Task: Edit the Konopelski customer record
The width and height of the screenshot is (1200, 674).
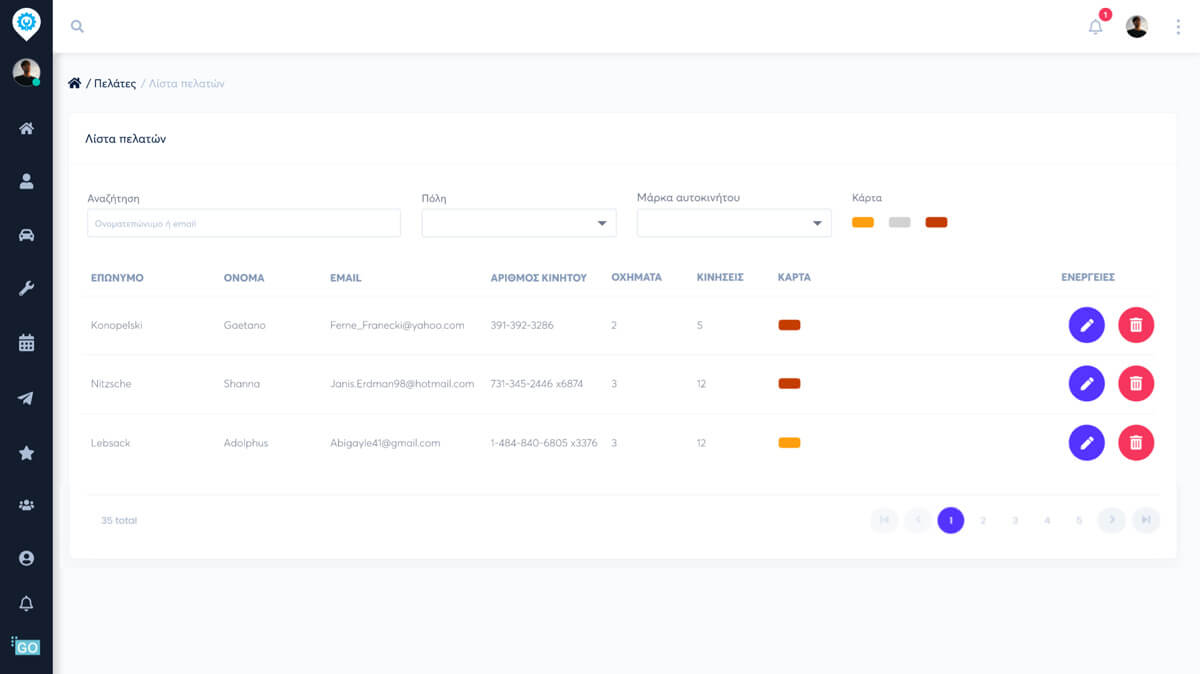Action: coord(1087,324)
